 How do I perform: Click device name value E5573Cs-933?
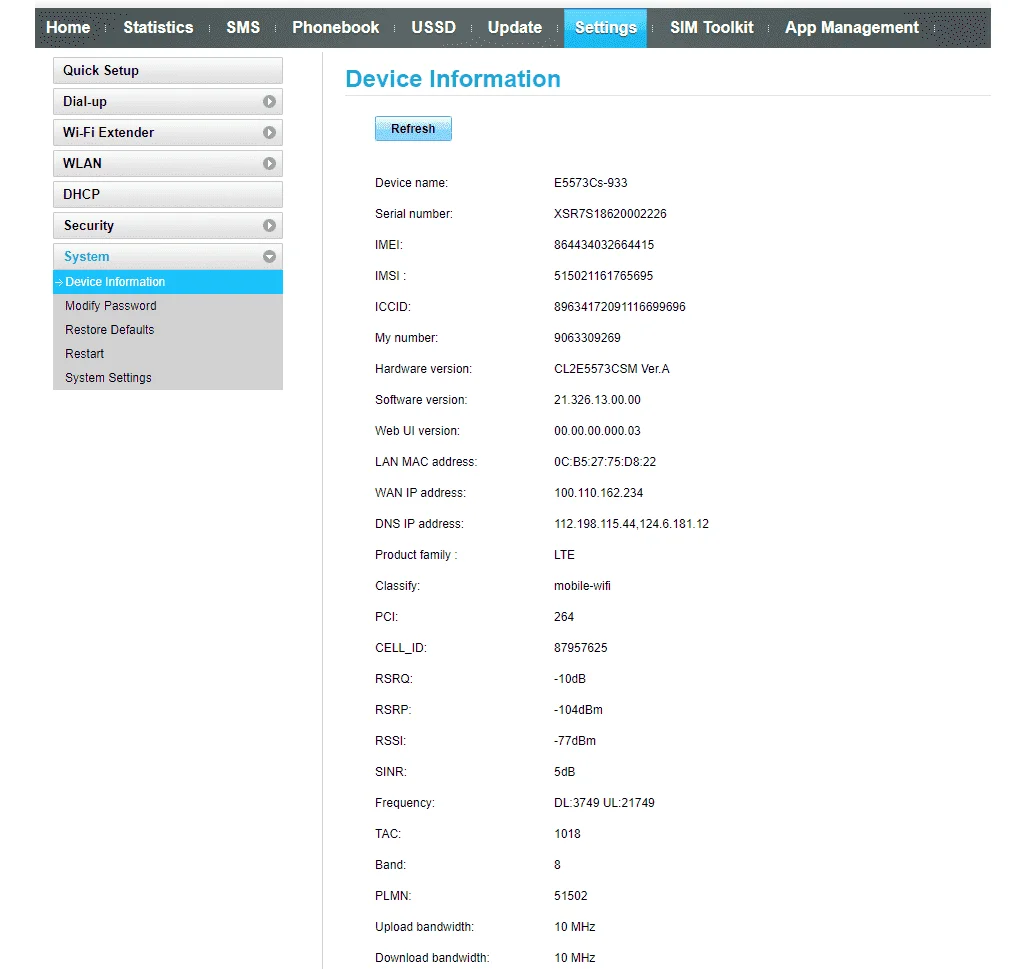point(591,183)
